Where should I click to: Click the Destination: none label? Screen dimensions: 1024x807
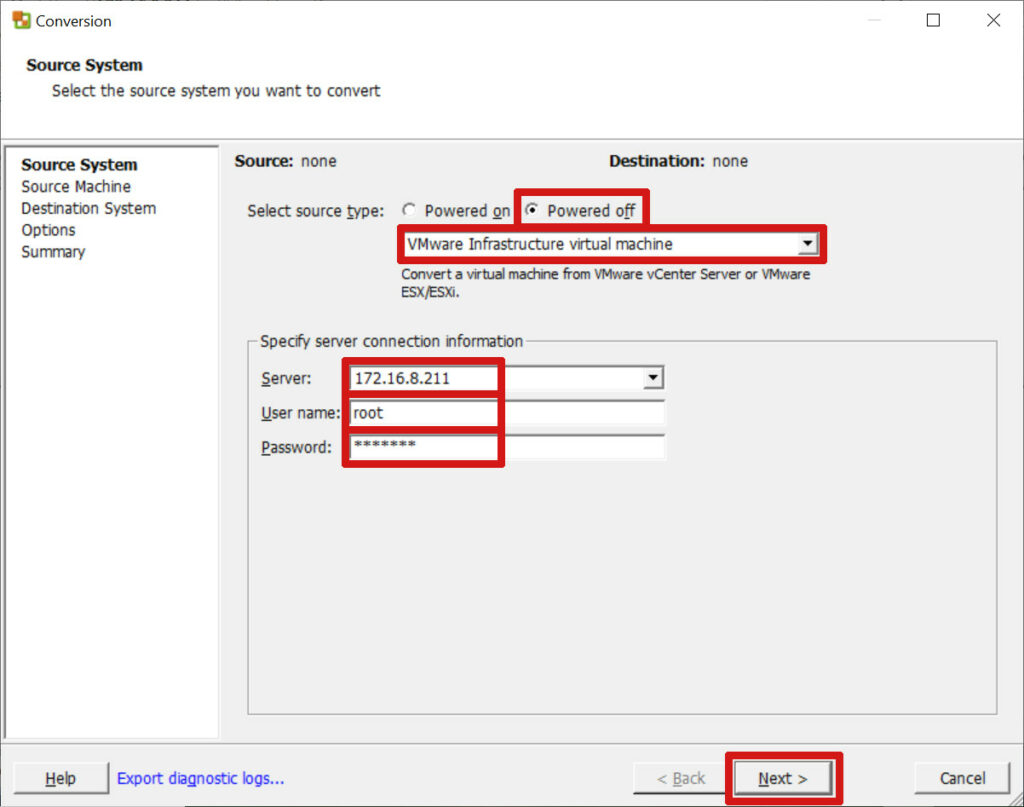click(679, 161)
